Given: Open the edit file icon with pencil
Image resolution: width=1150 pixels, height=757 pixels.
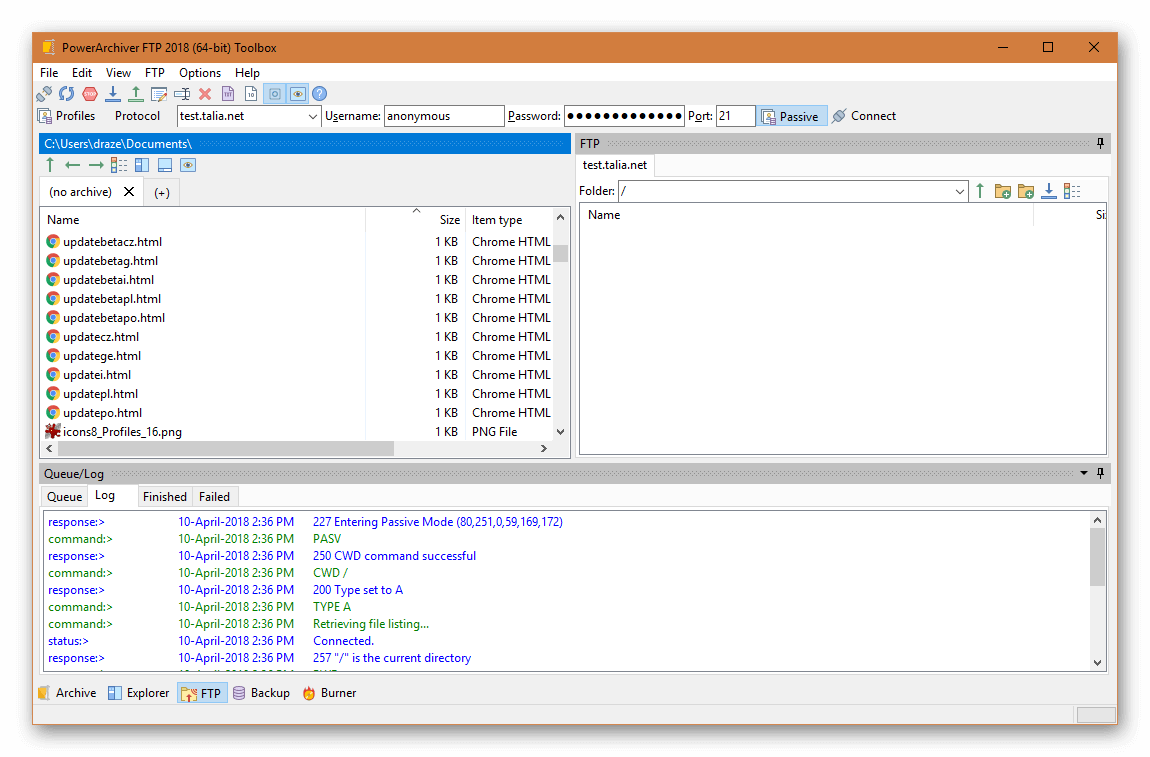Looking at the screenshot, I should point(159,94).
